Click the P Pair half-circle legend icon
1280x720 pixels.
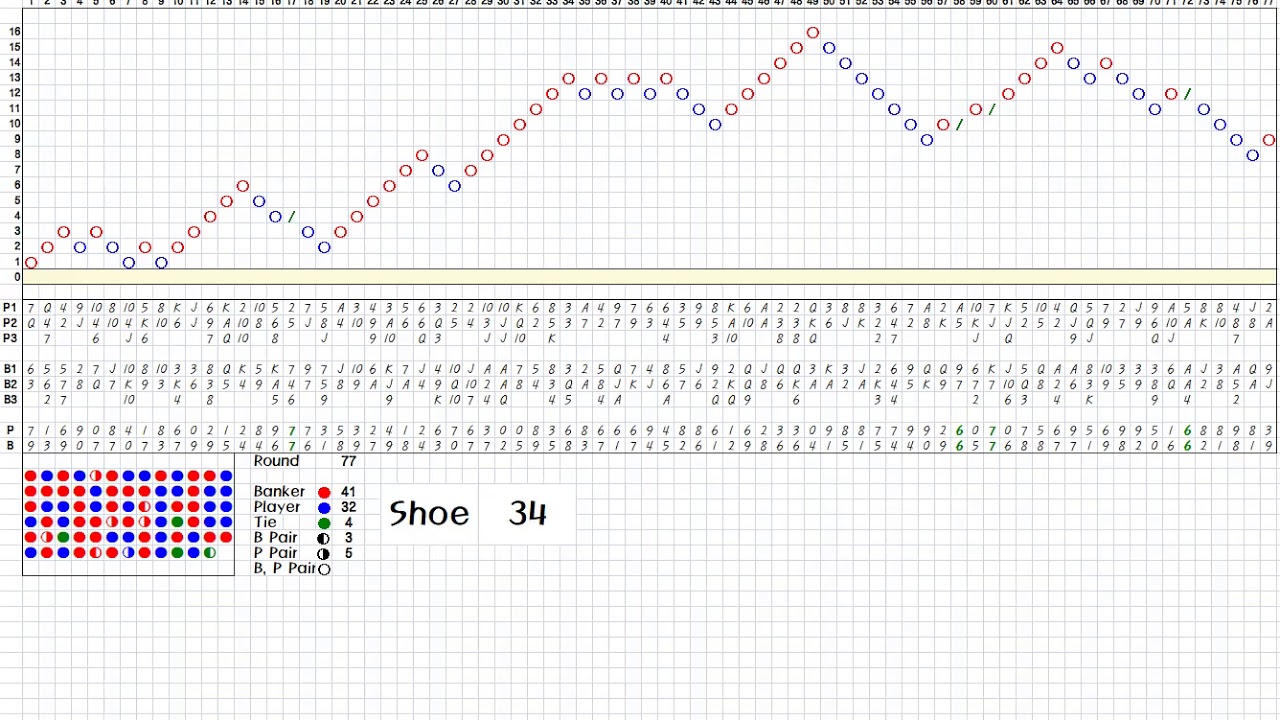point(323,554)
